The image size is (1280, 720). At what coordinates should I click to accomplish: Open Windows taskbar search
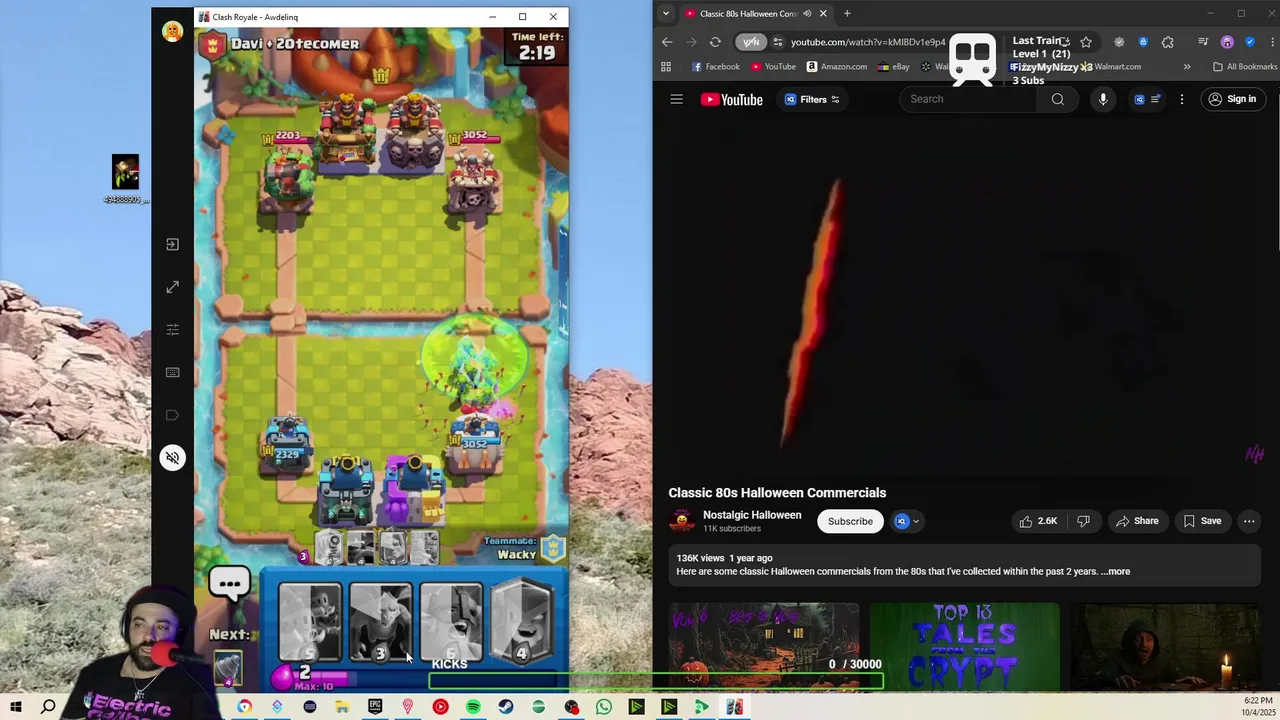tap(48, 707)
